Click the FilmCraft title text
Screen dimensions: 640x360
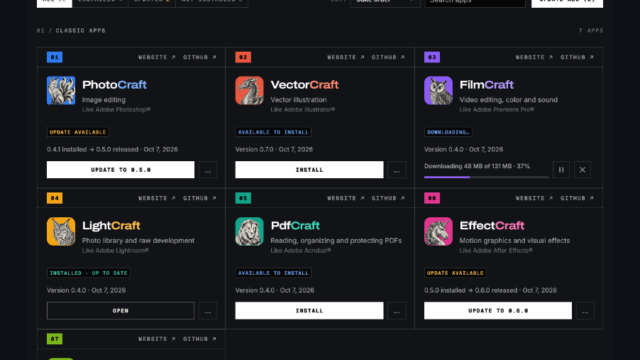pyautogui.click(x=487, y=85)
